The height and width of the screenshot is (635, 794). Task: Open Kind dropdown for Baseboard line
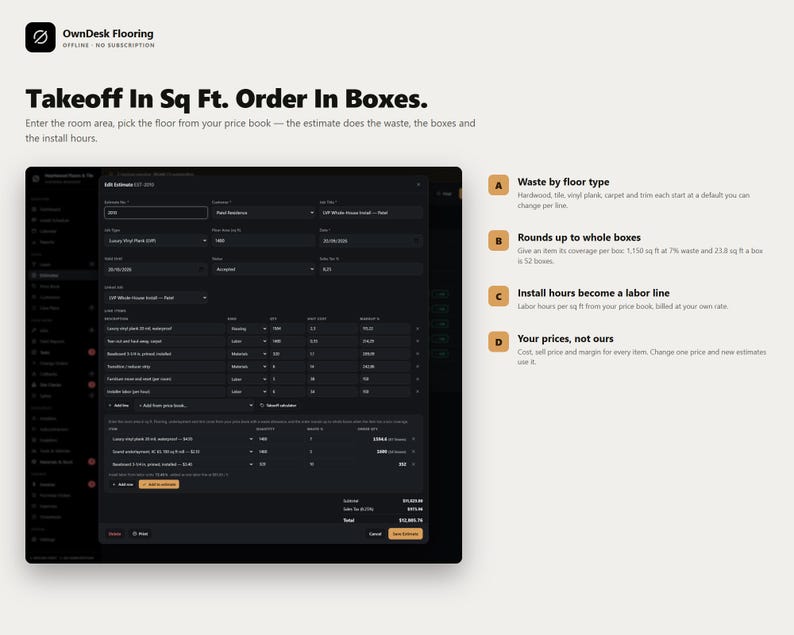click(248, 354)
